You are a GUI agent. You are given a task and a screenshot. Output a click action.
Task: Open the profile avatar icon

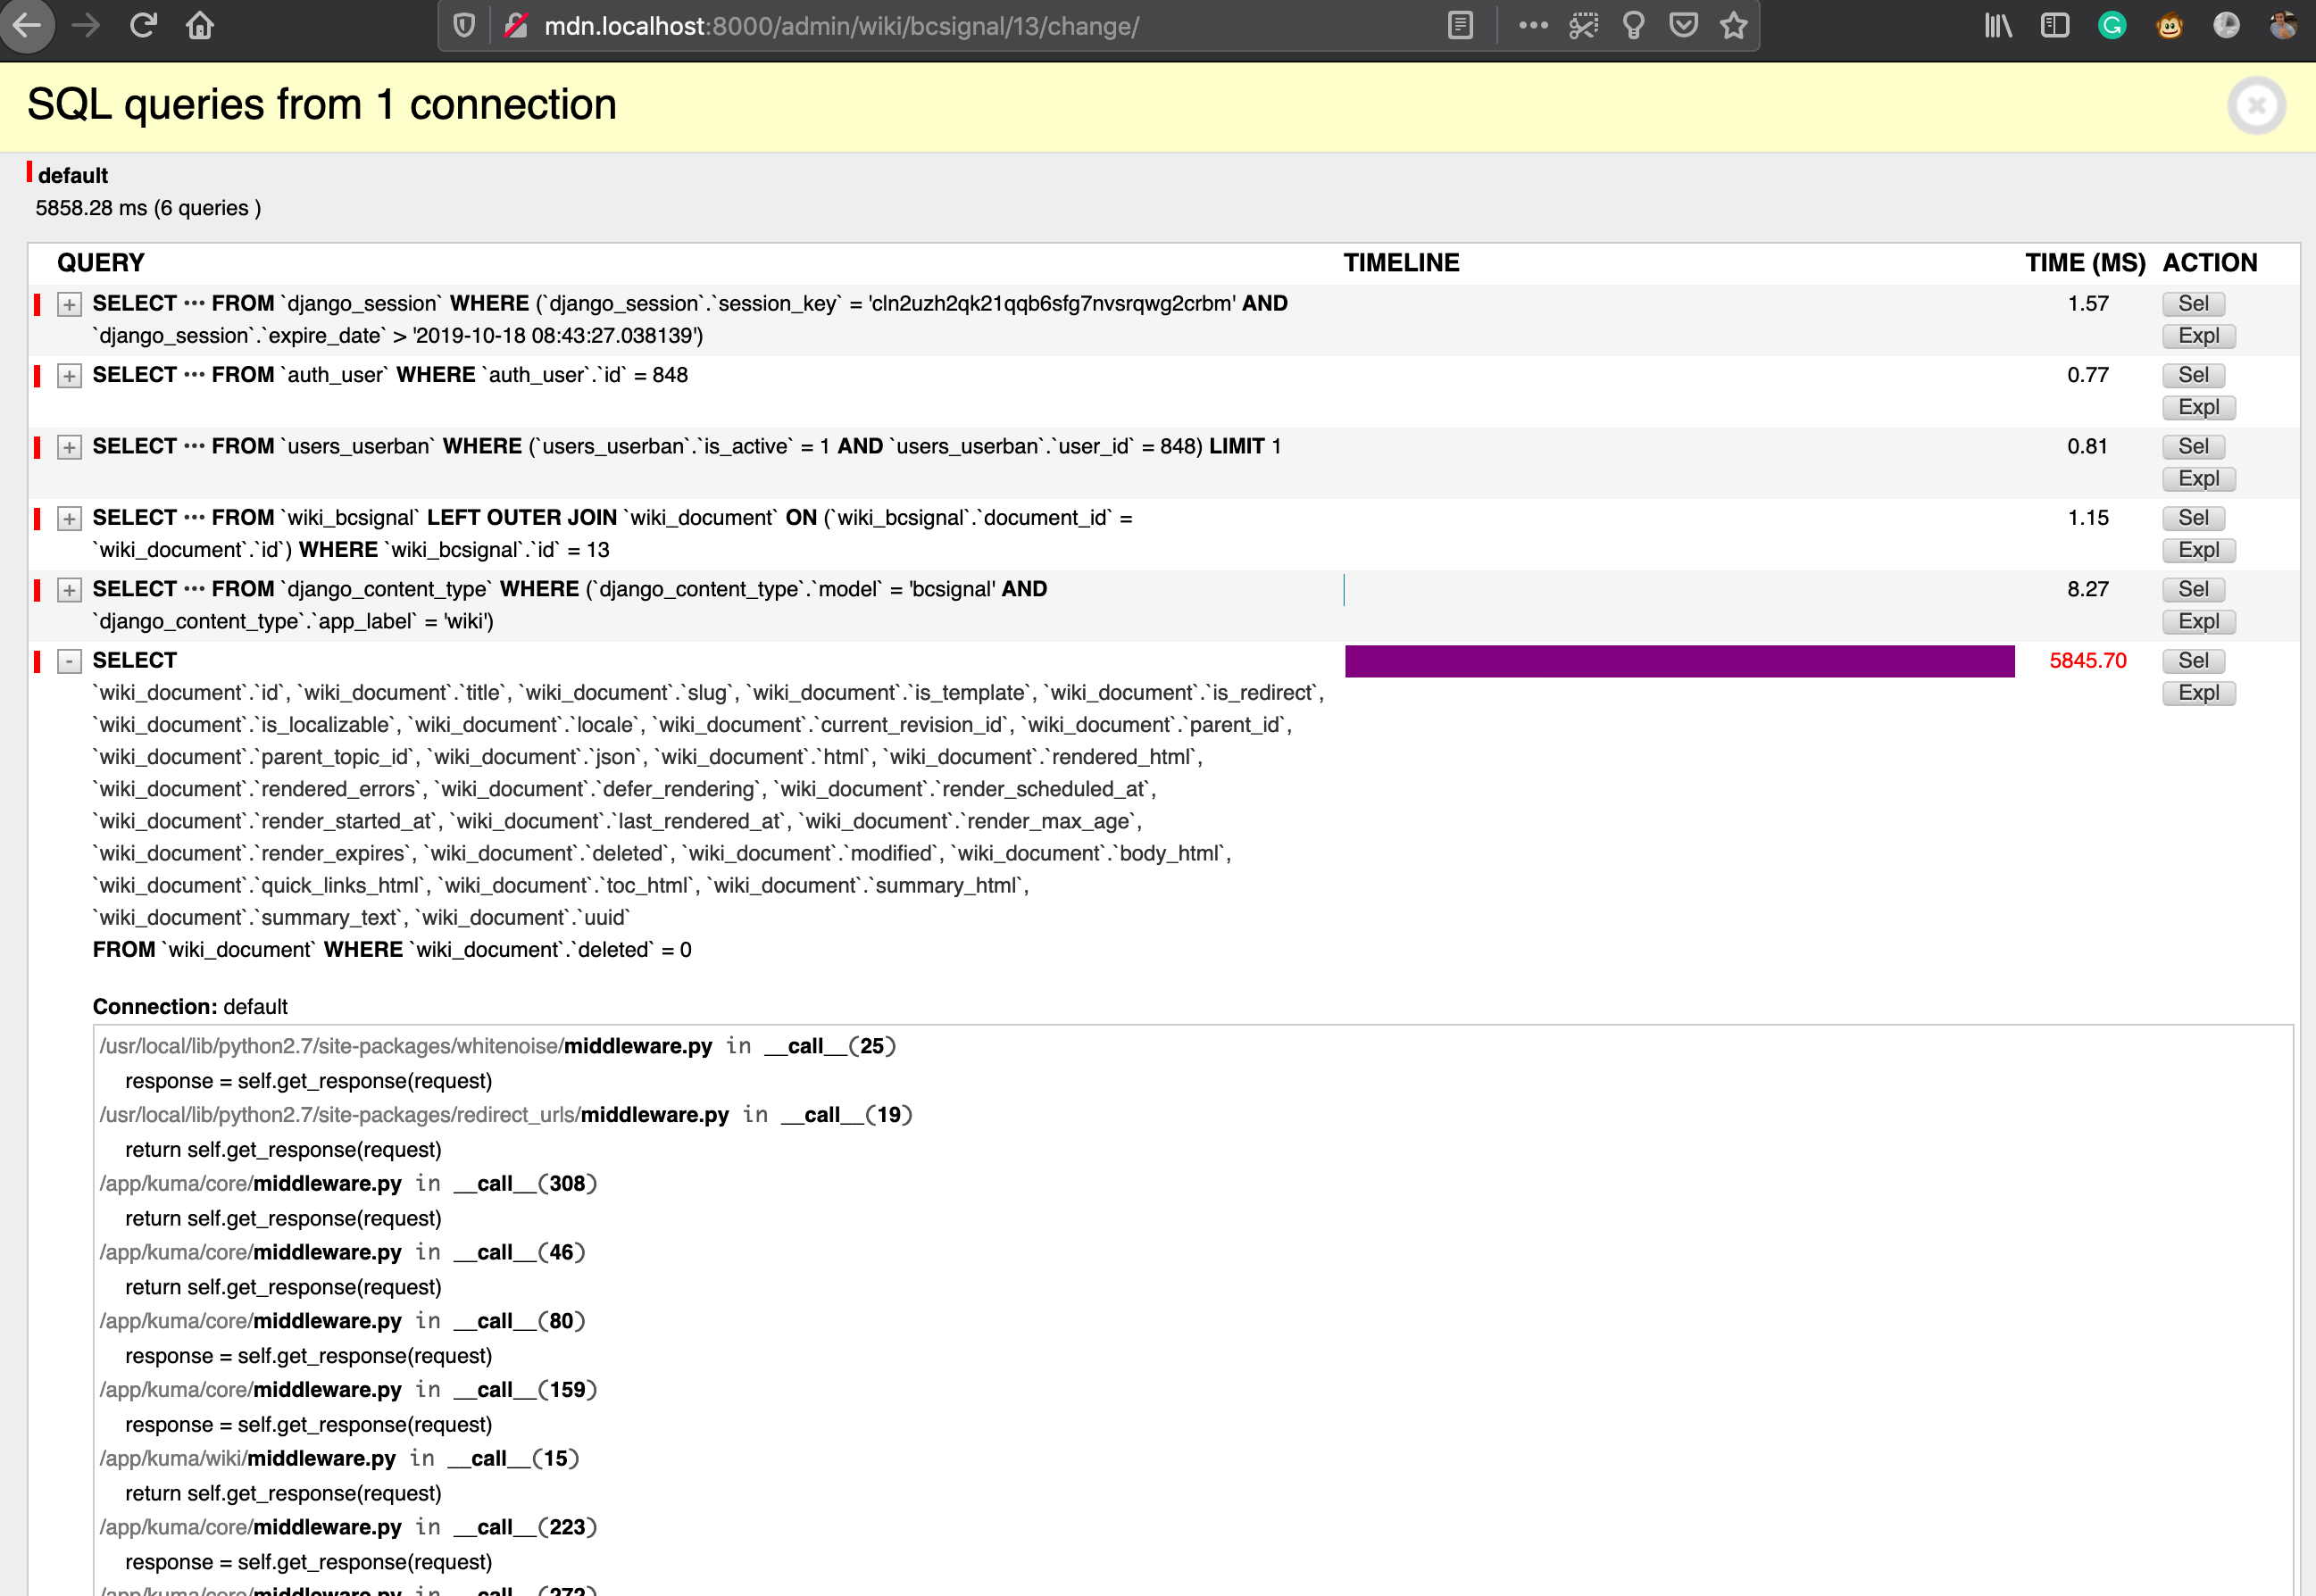(2284, 26)
